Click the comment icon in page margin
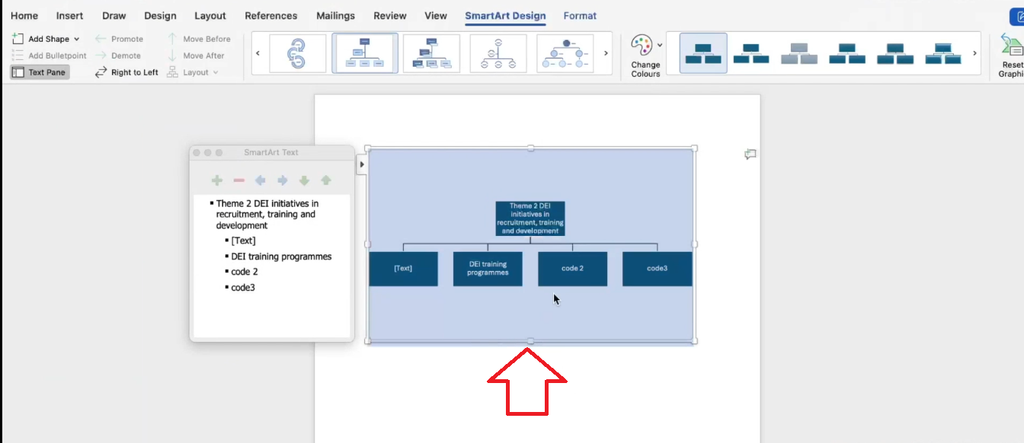Image resolution: width=1024 pixels, height=443 pixels. coord(750,154)
